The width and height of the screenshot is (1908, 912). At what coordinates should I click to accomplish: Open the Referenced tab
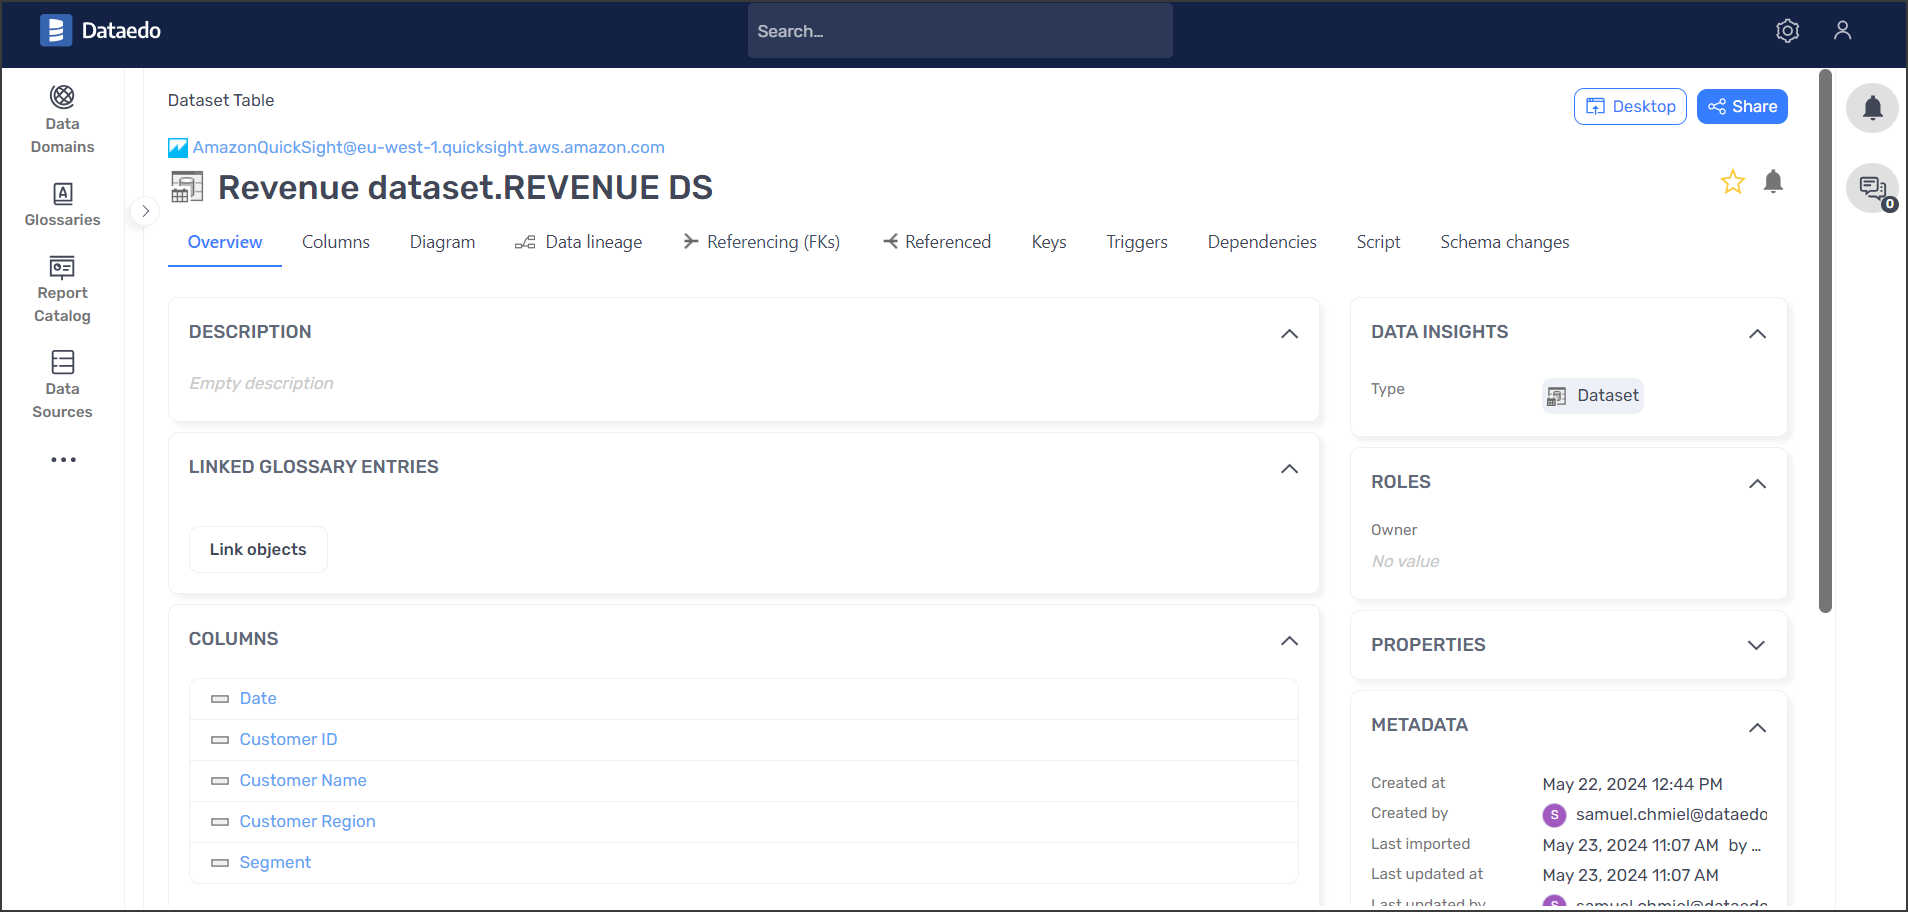pos(937,242)
